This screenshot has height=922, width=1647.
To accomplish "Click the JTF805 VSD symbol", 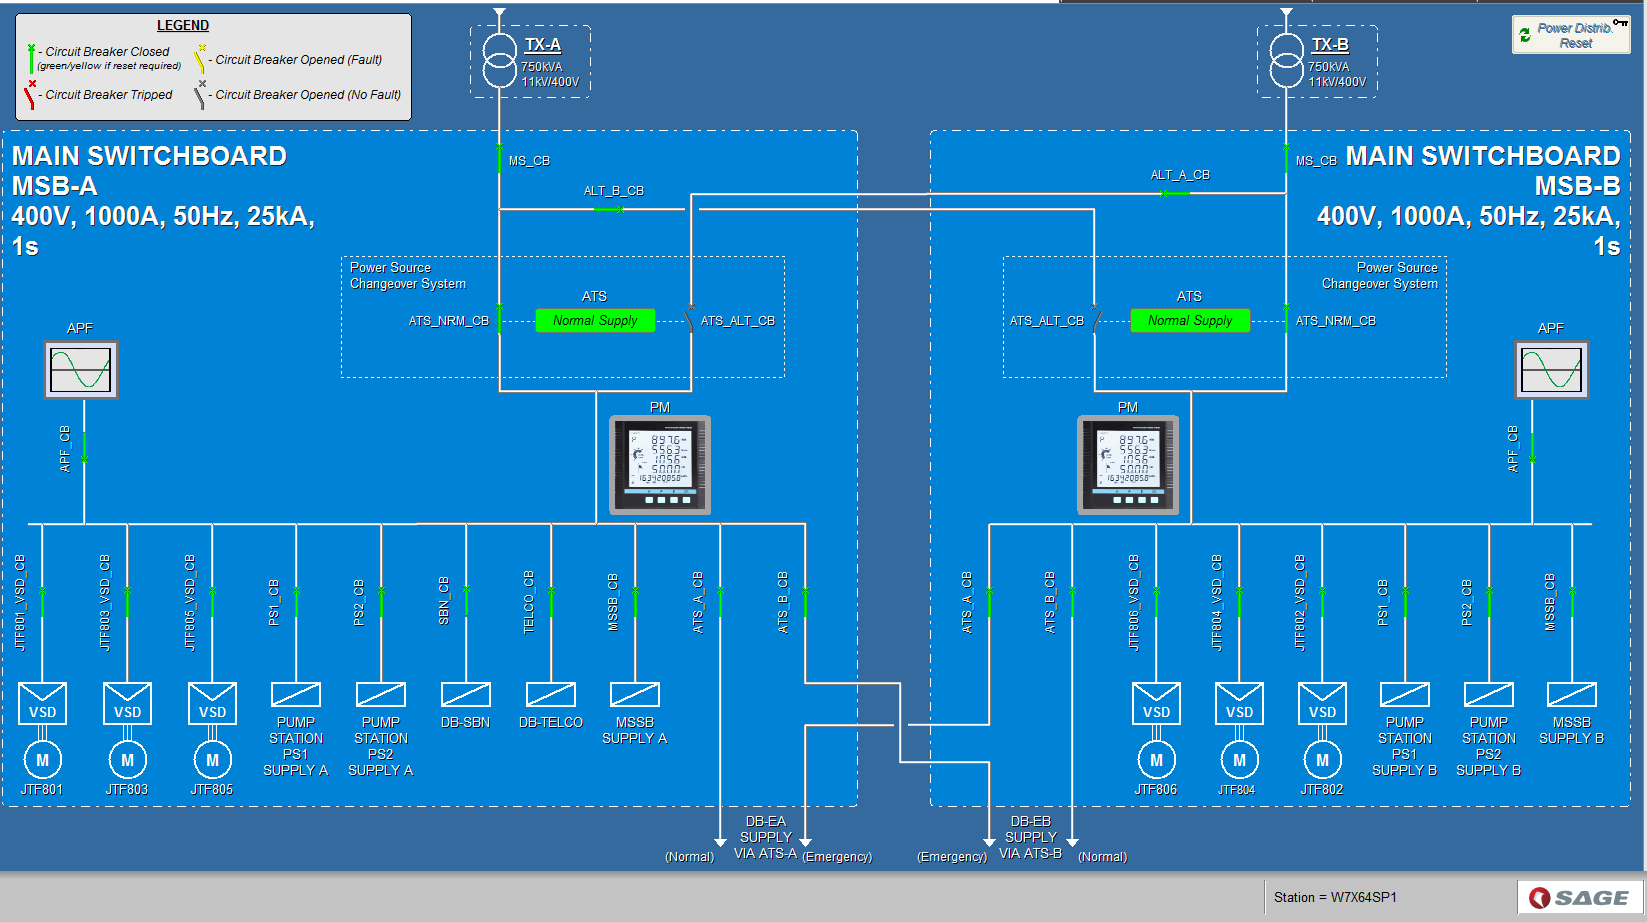I will [x=213, y=703].
